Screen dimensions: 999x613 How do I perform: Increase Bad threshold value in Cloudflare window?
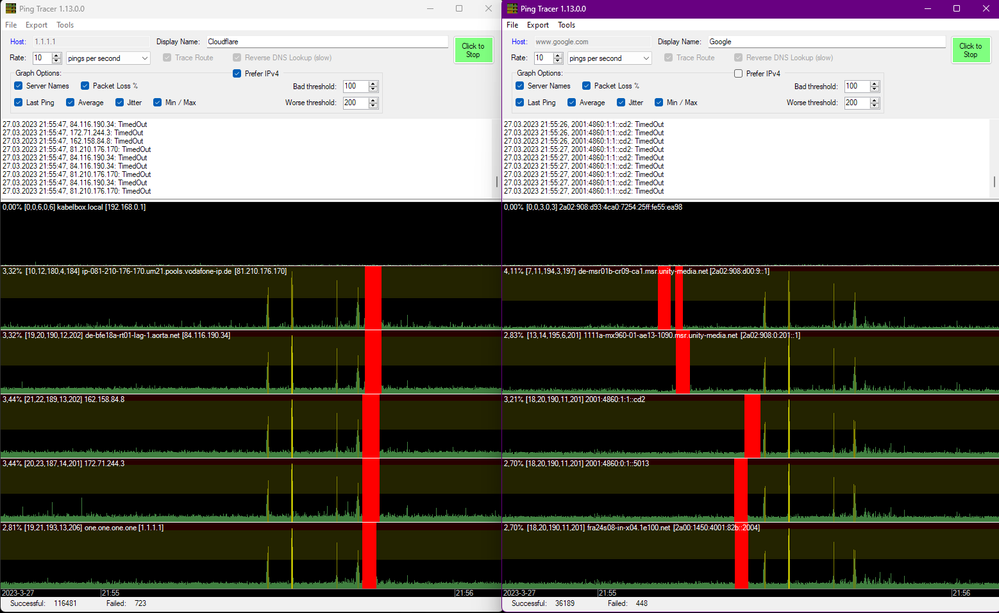click(x=374, y=84)
